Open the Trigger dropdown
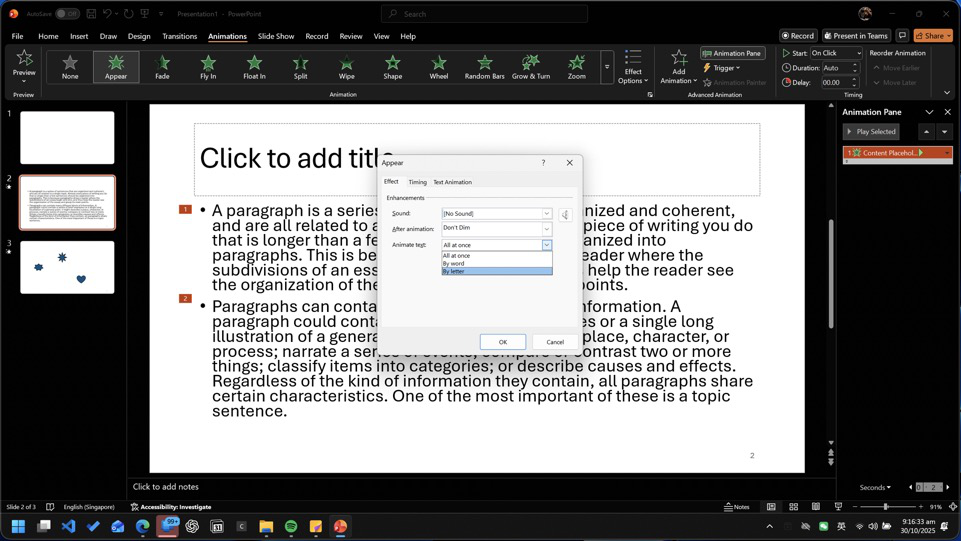Image resolution: width=961 pixels, height=541 pixels. click(x=722, y=68)
